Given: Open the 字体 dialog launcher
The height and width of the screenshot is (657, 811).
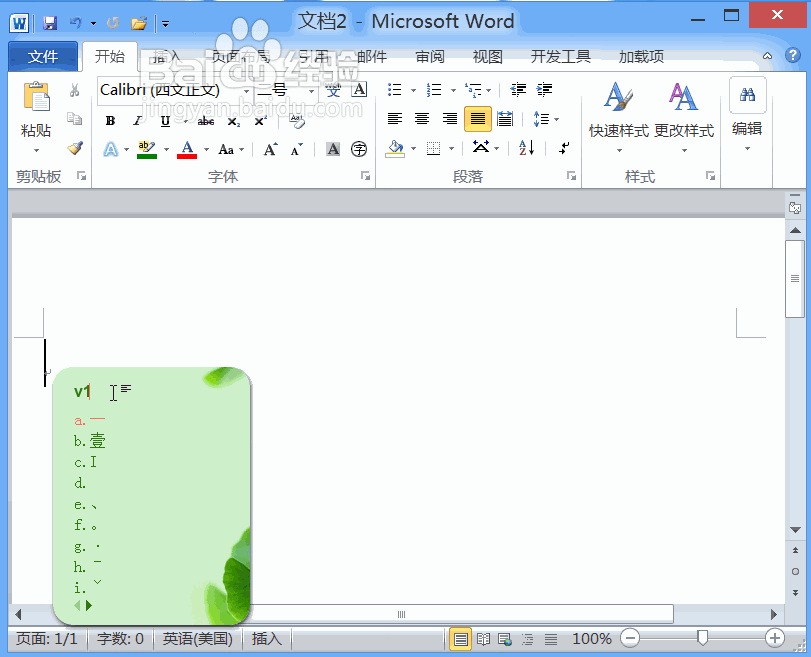Looking at the screenshot, I should click(x=365, y=176).
